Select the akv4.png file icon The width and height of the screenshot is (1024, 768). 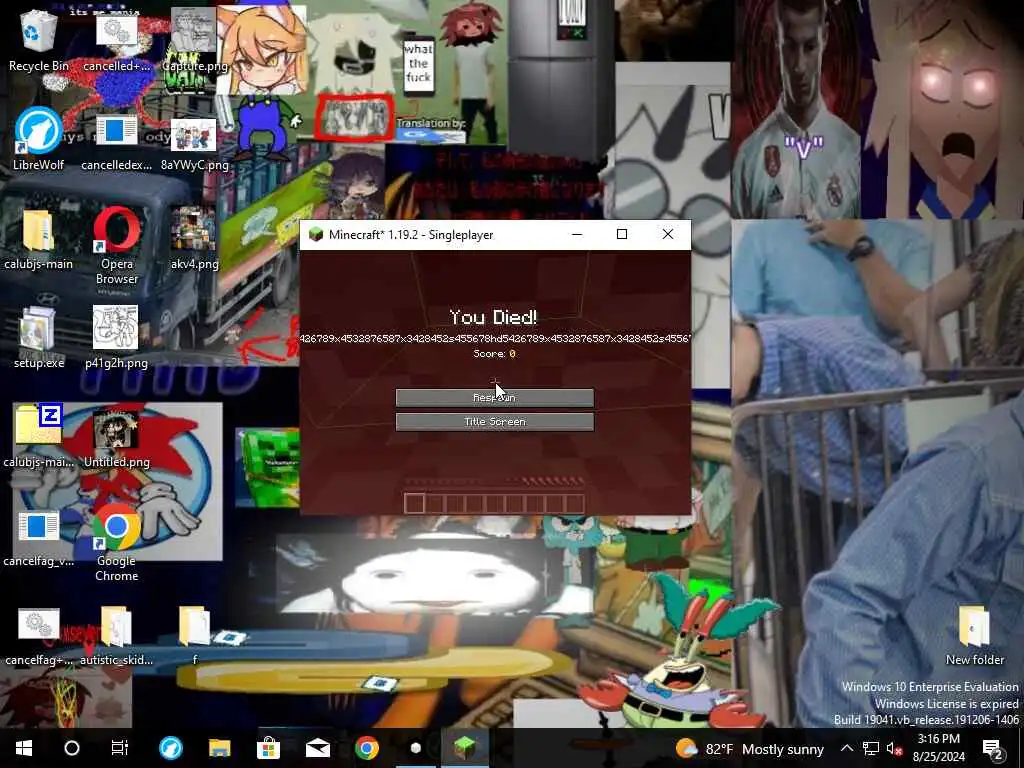click(x=194, y=238)
